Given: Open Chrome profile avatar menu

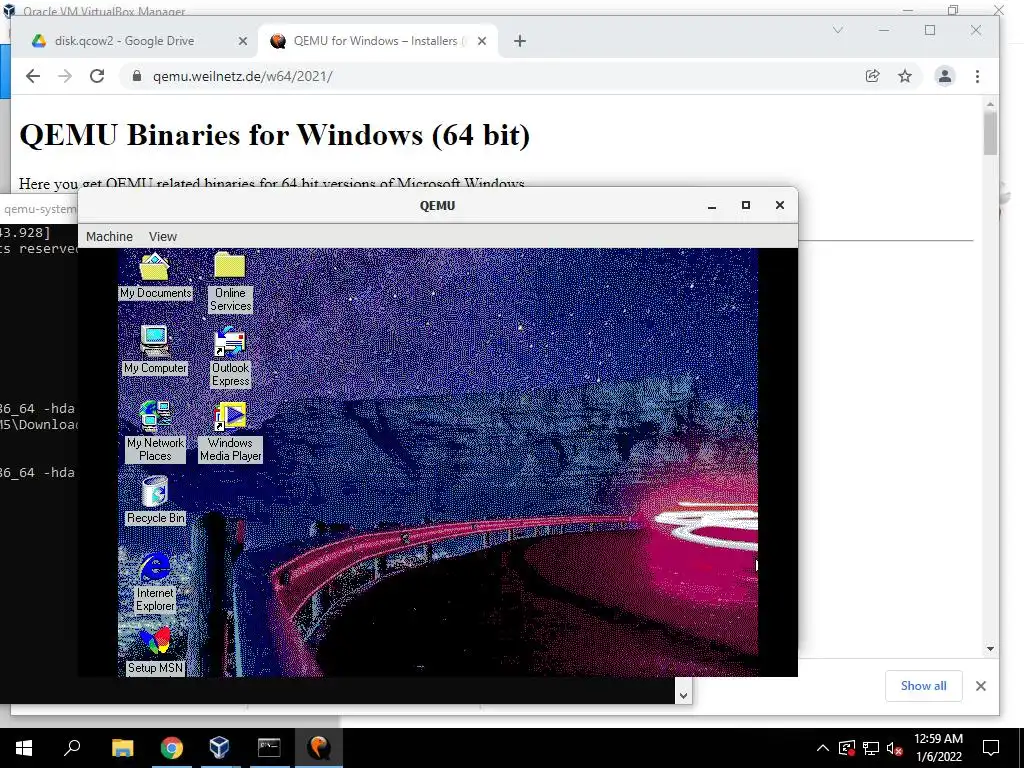Looking at the screenshot, I should (944, 76).
